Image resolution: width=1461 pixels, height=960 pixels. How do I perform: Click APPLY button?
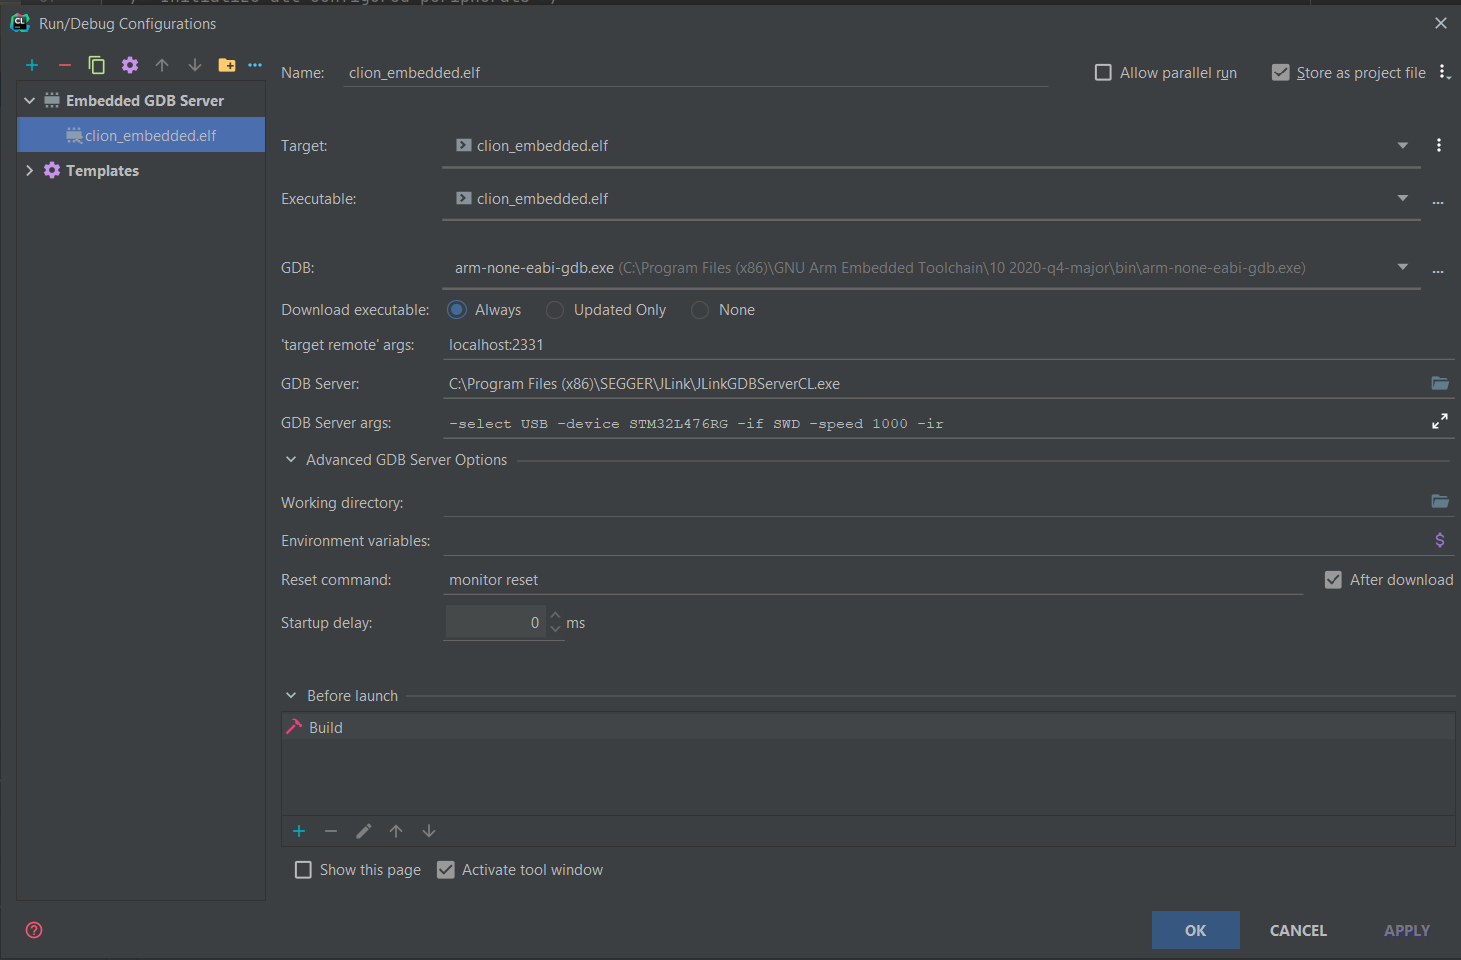pos(1407,930)
